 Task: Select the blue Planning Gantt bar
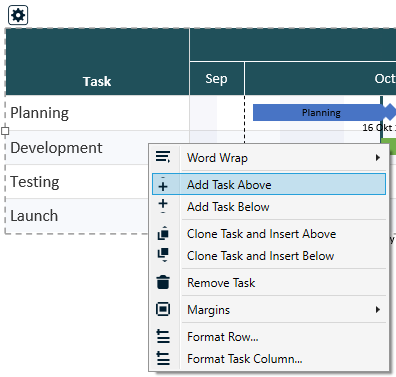pos(318,113)
